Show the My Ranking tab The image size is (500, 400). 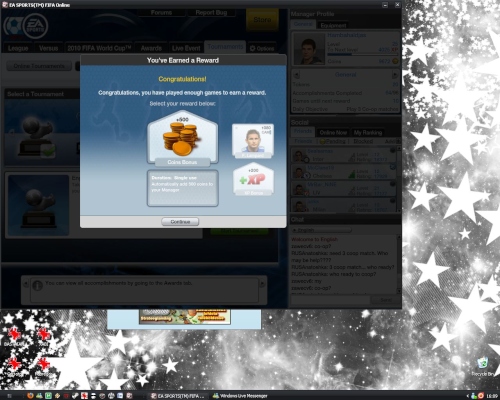pyautogui.click(x=368, y=133)
